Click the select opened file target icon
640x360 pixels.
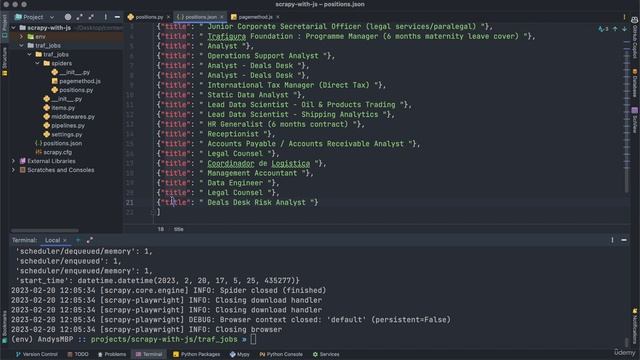pos(68,17)
